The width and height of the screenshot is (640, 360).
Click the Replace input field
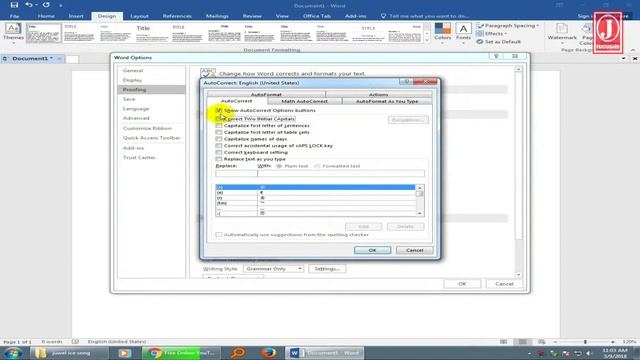point(236,173)
